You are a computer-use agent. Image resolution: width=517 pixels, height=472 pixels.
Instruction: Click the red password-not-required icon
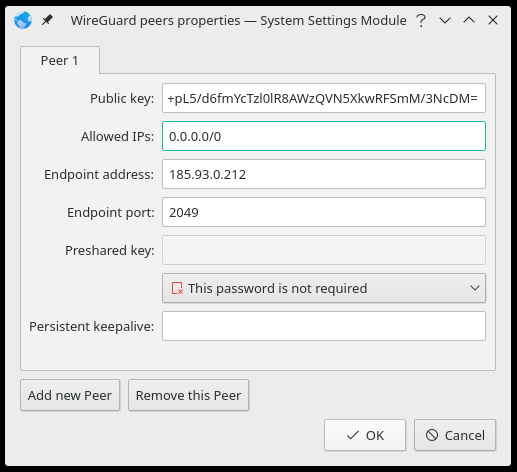[177, 288]
